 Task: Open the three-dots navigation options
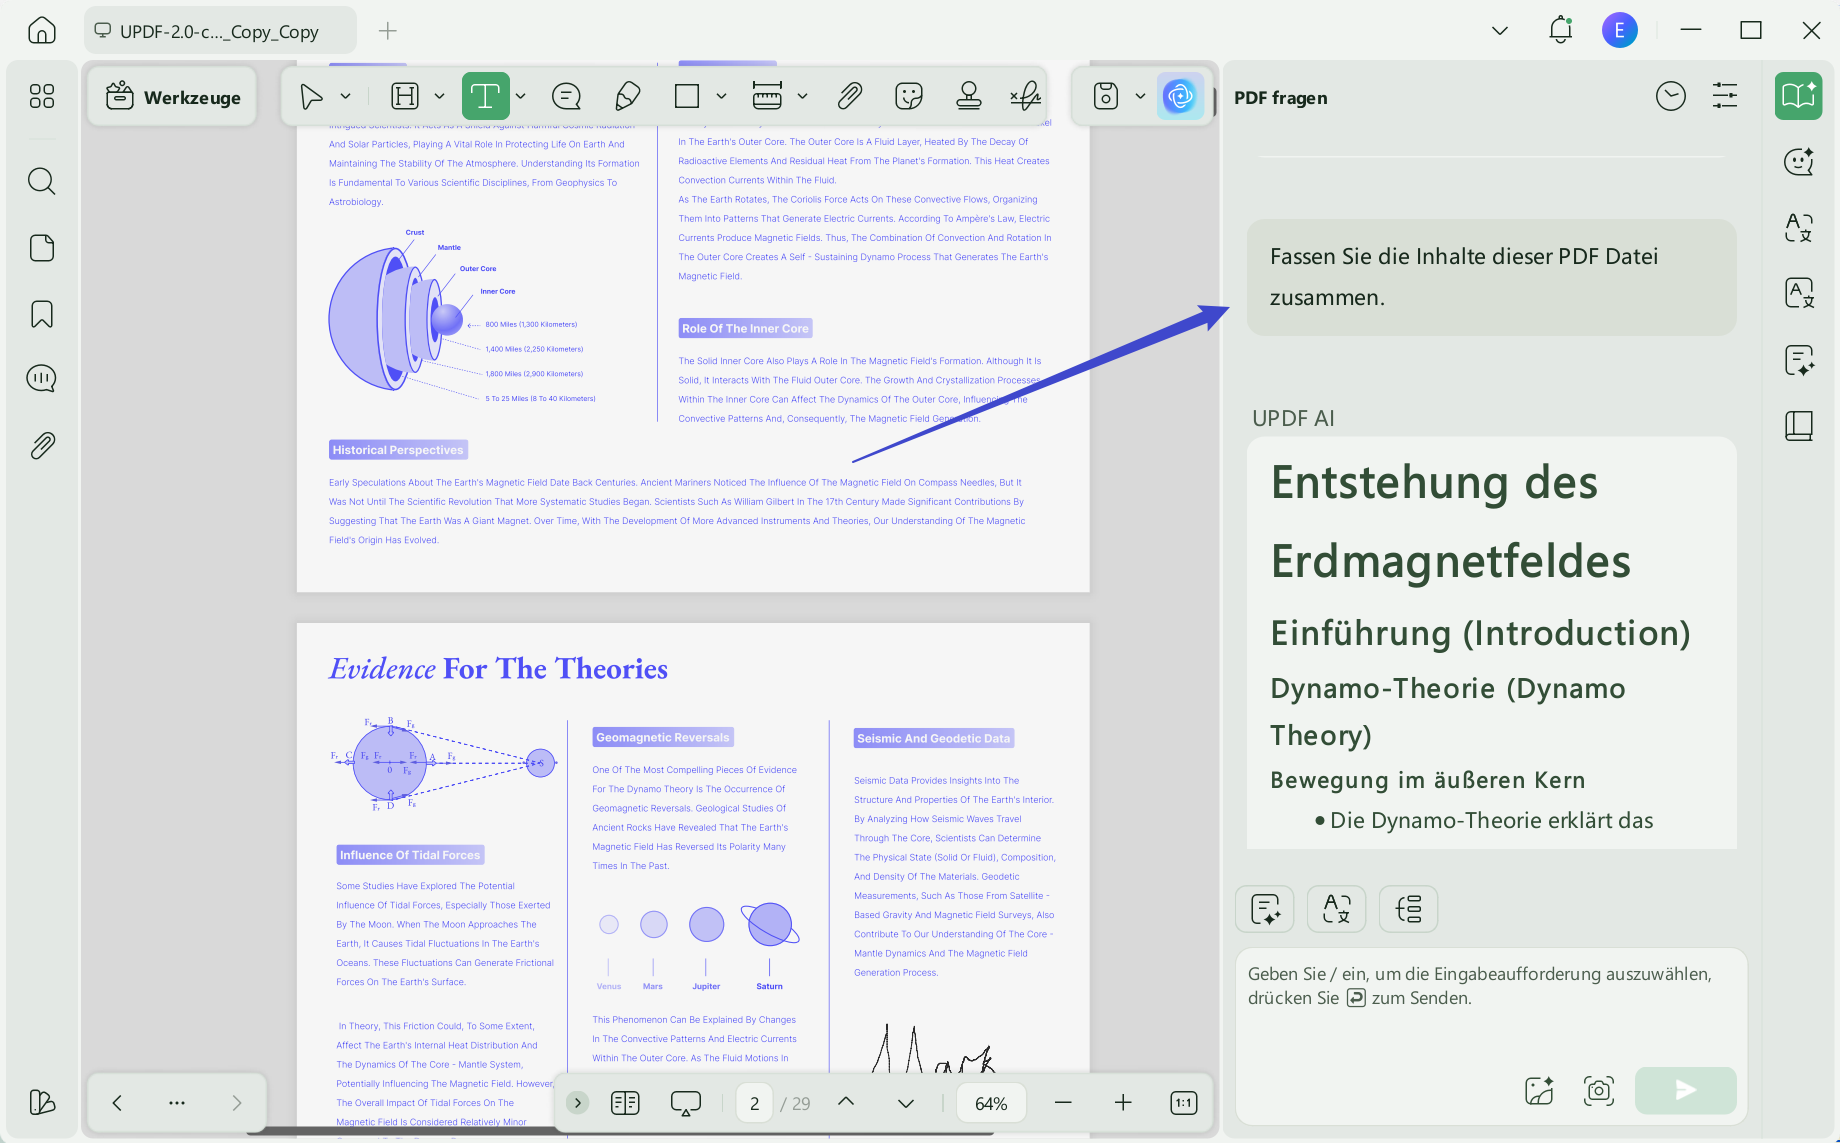(177, 1103)
